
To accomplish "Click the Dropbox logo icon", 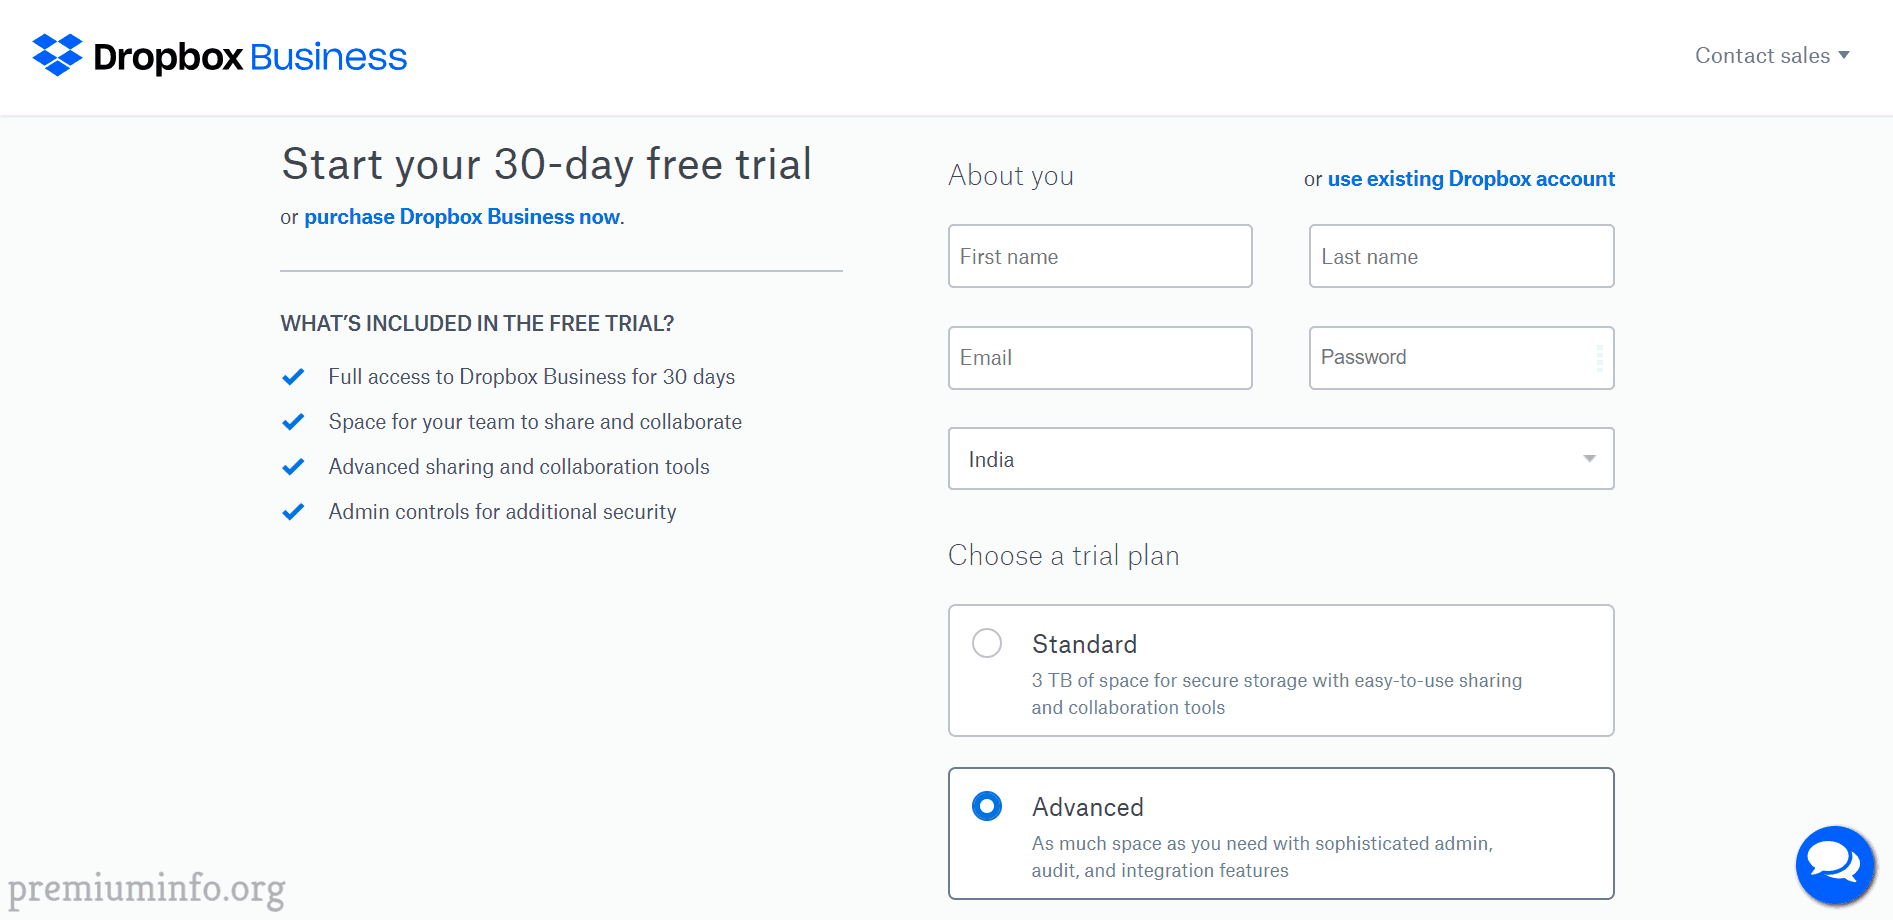I will pos(57,55).
